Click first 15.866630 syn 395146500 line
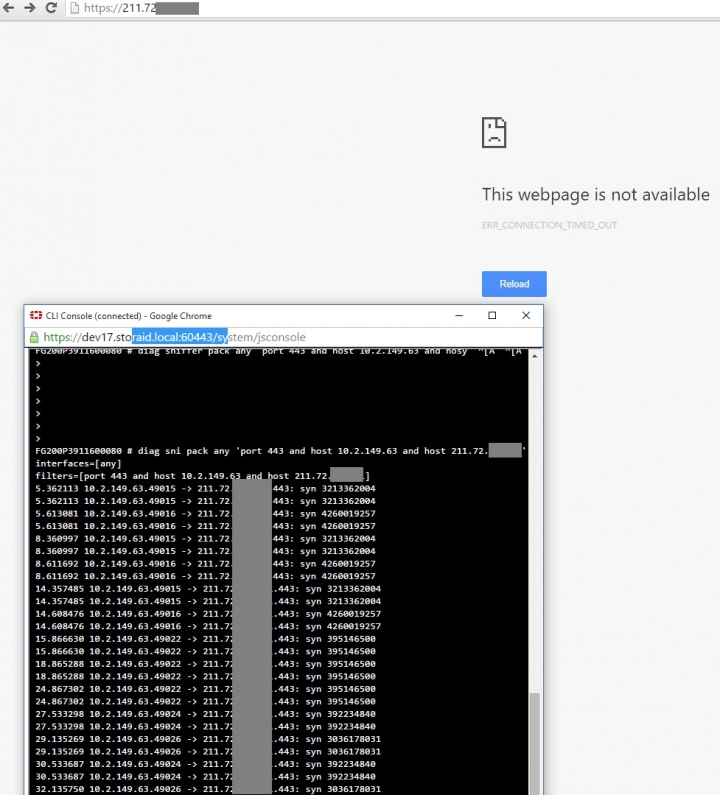Screen dimensions: 720x795 205,639
